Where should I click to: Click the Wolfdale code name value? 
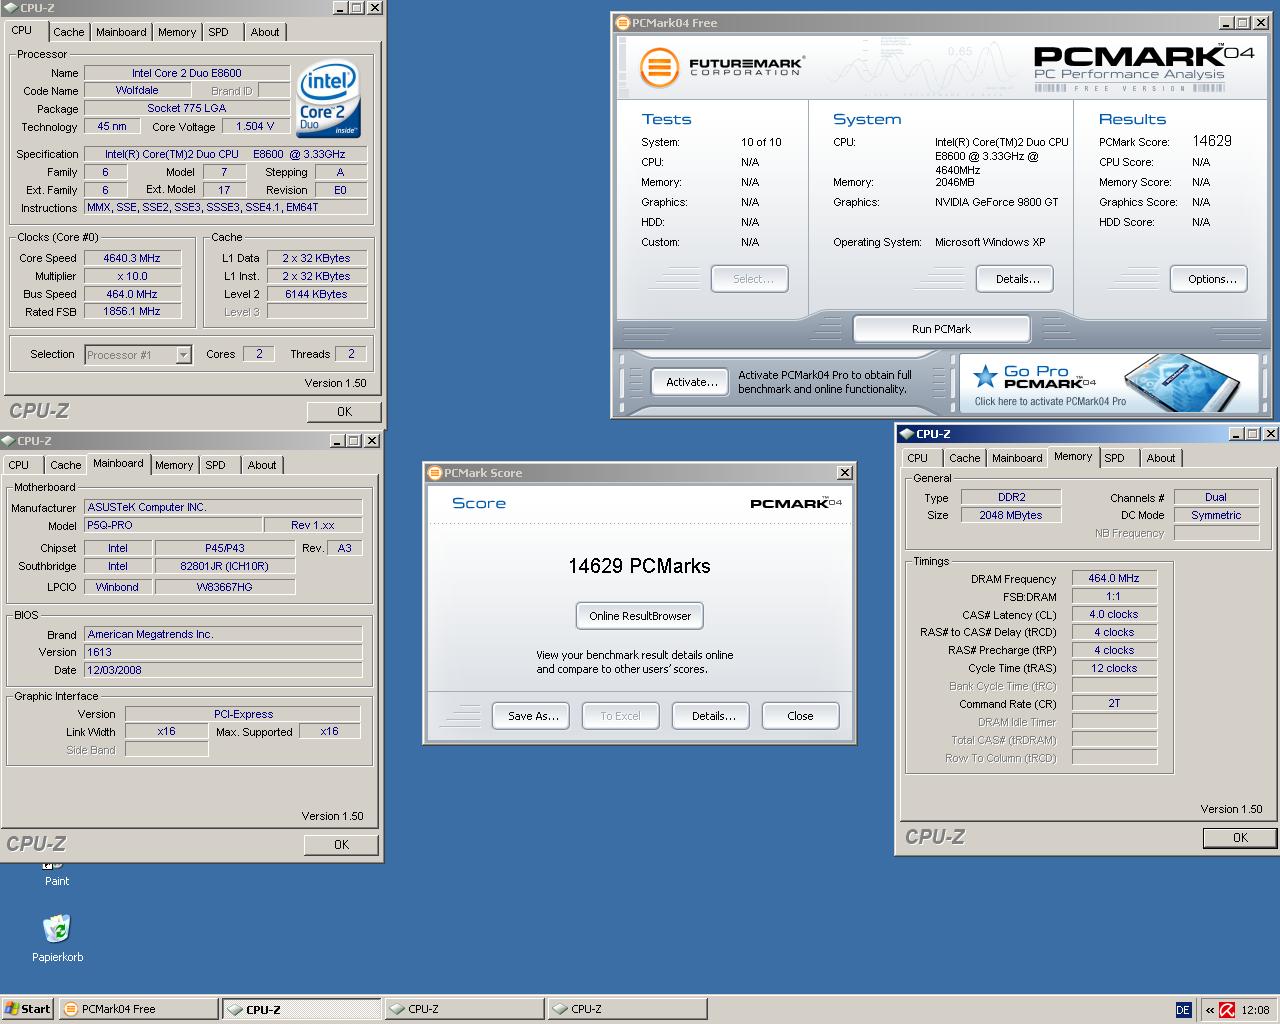point(137,90)
